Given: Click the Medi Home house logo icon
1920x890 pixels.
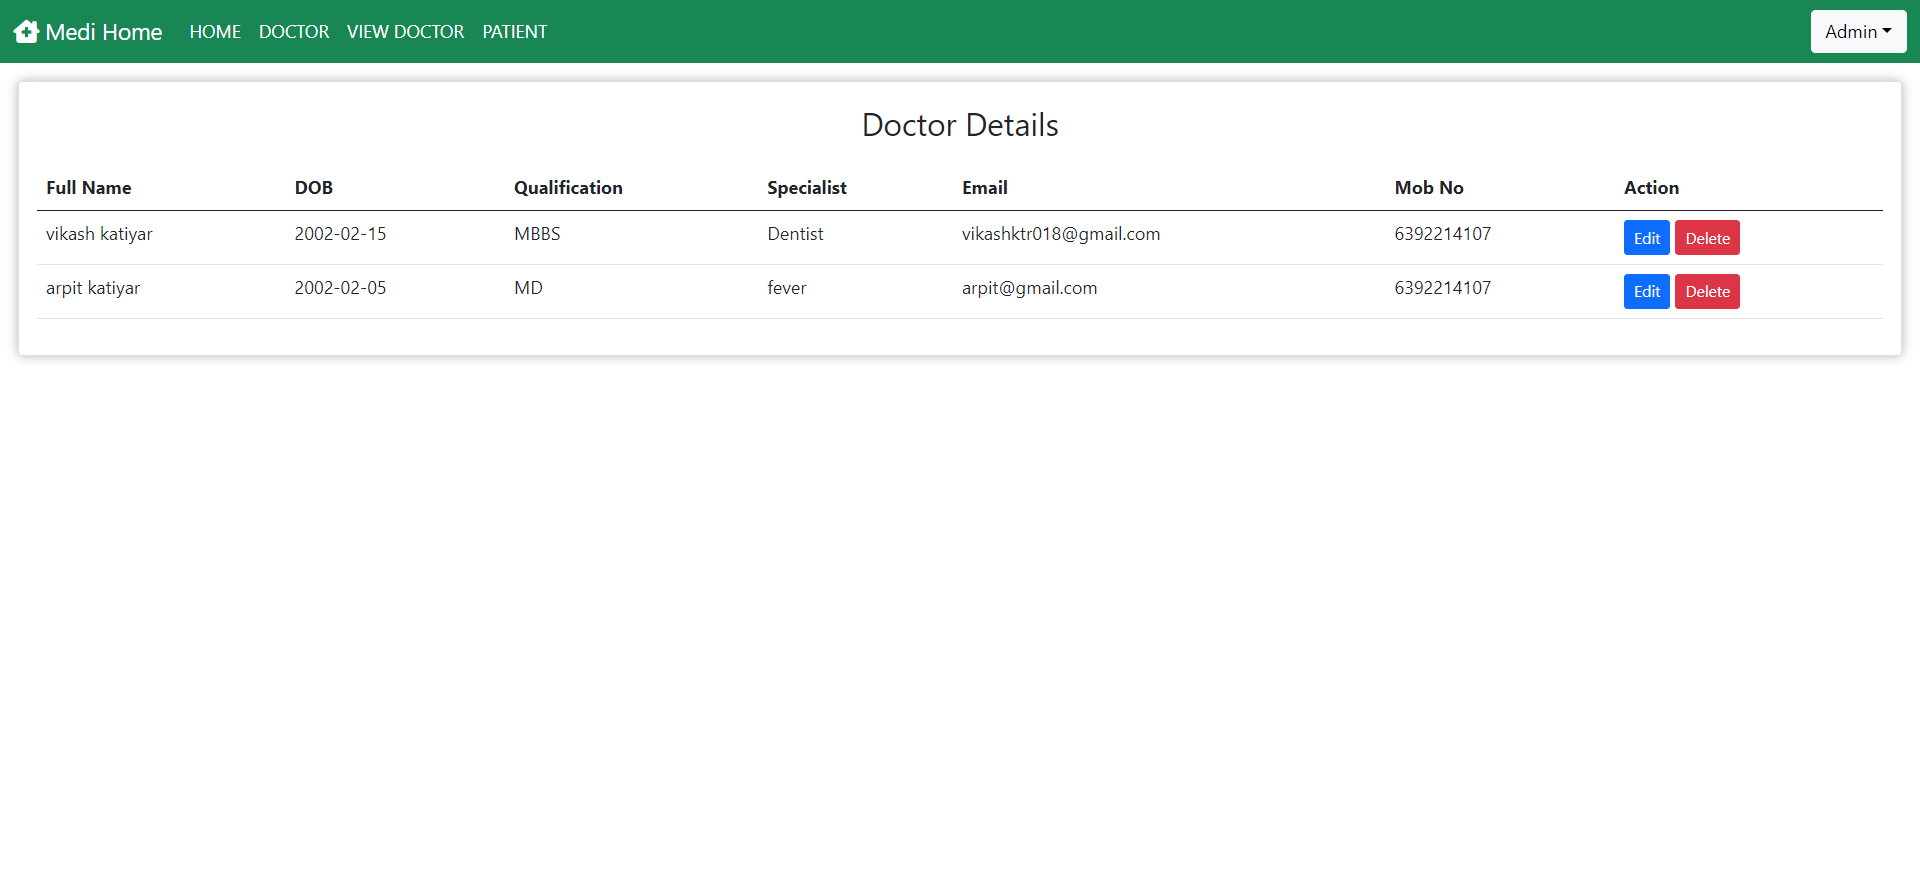Looking at the screenshot, I should [27, 32].
